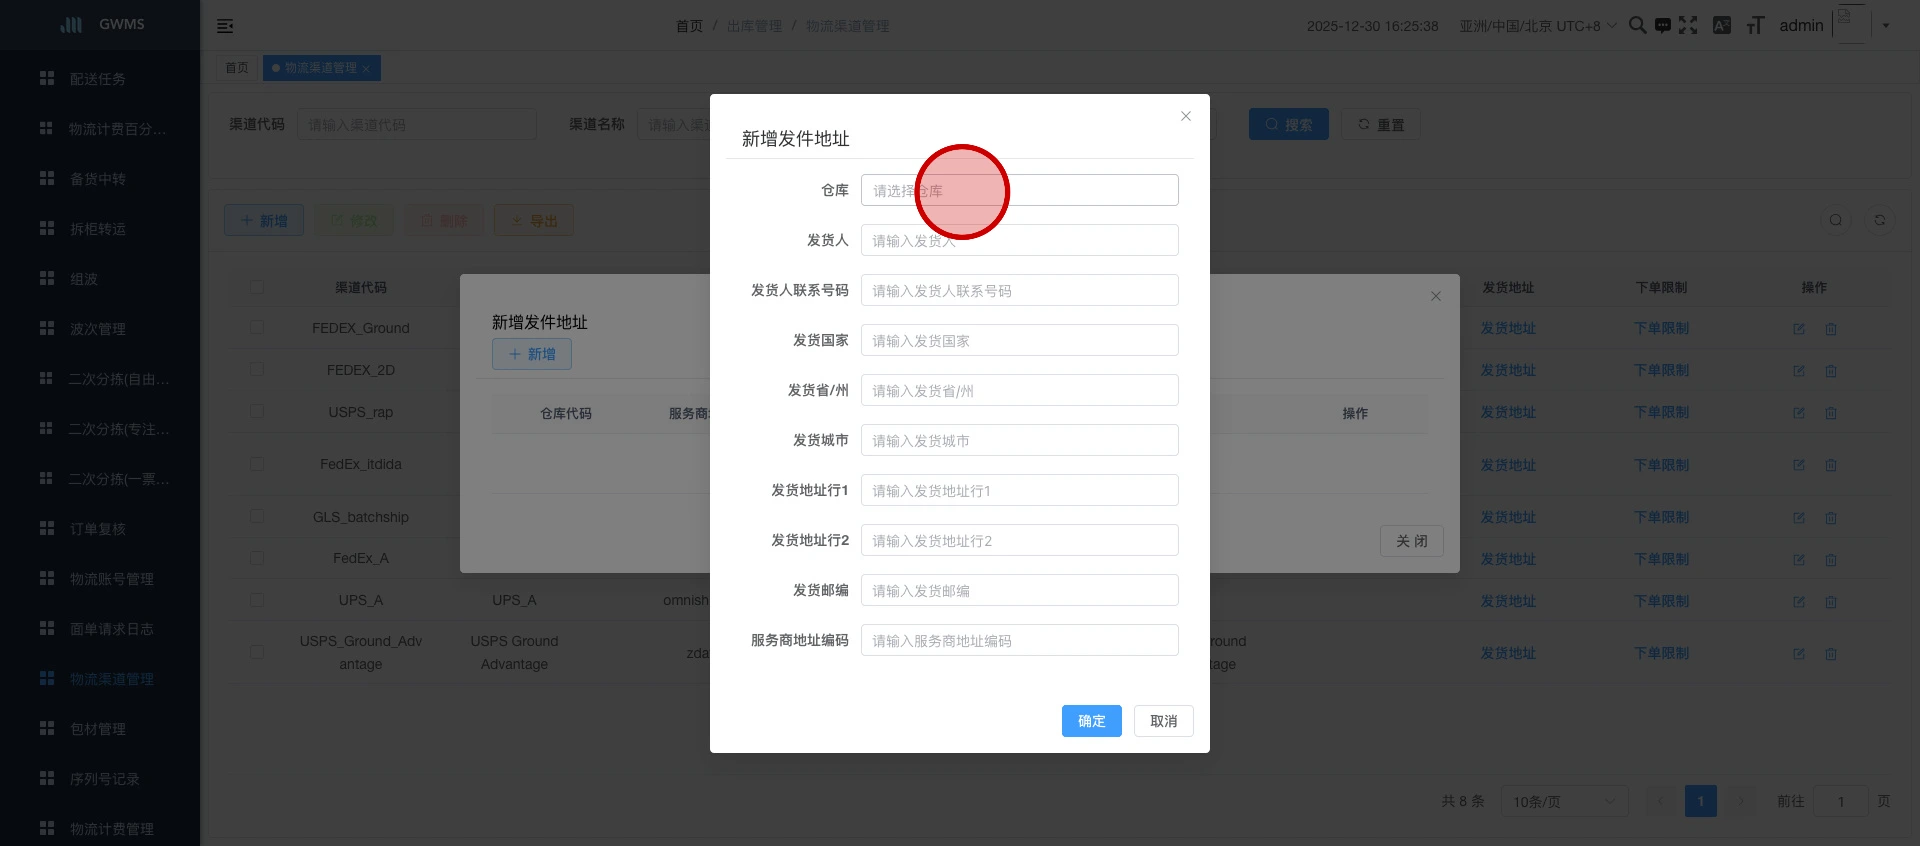Screen dimensions: 1920x846
Task: Check the USPS_Ground_Advantage row checkbox
Action: (257, 652)
